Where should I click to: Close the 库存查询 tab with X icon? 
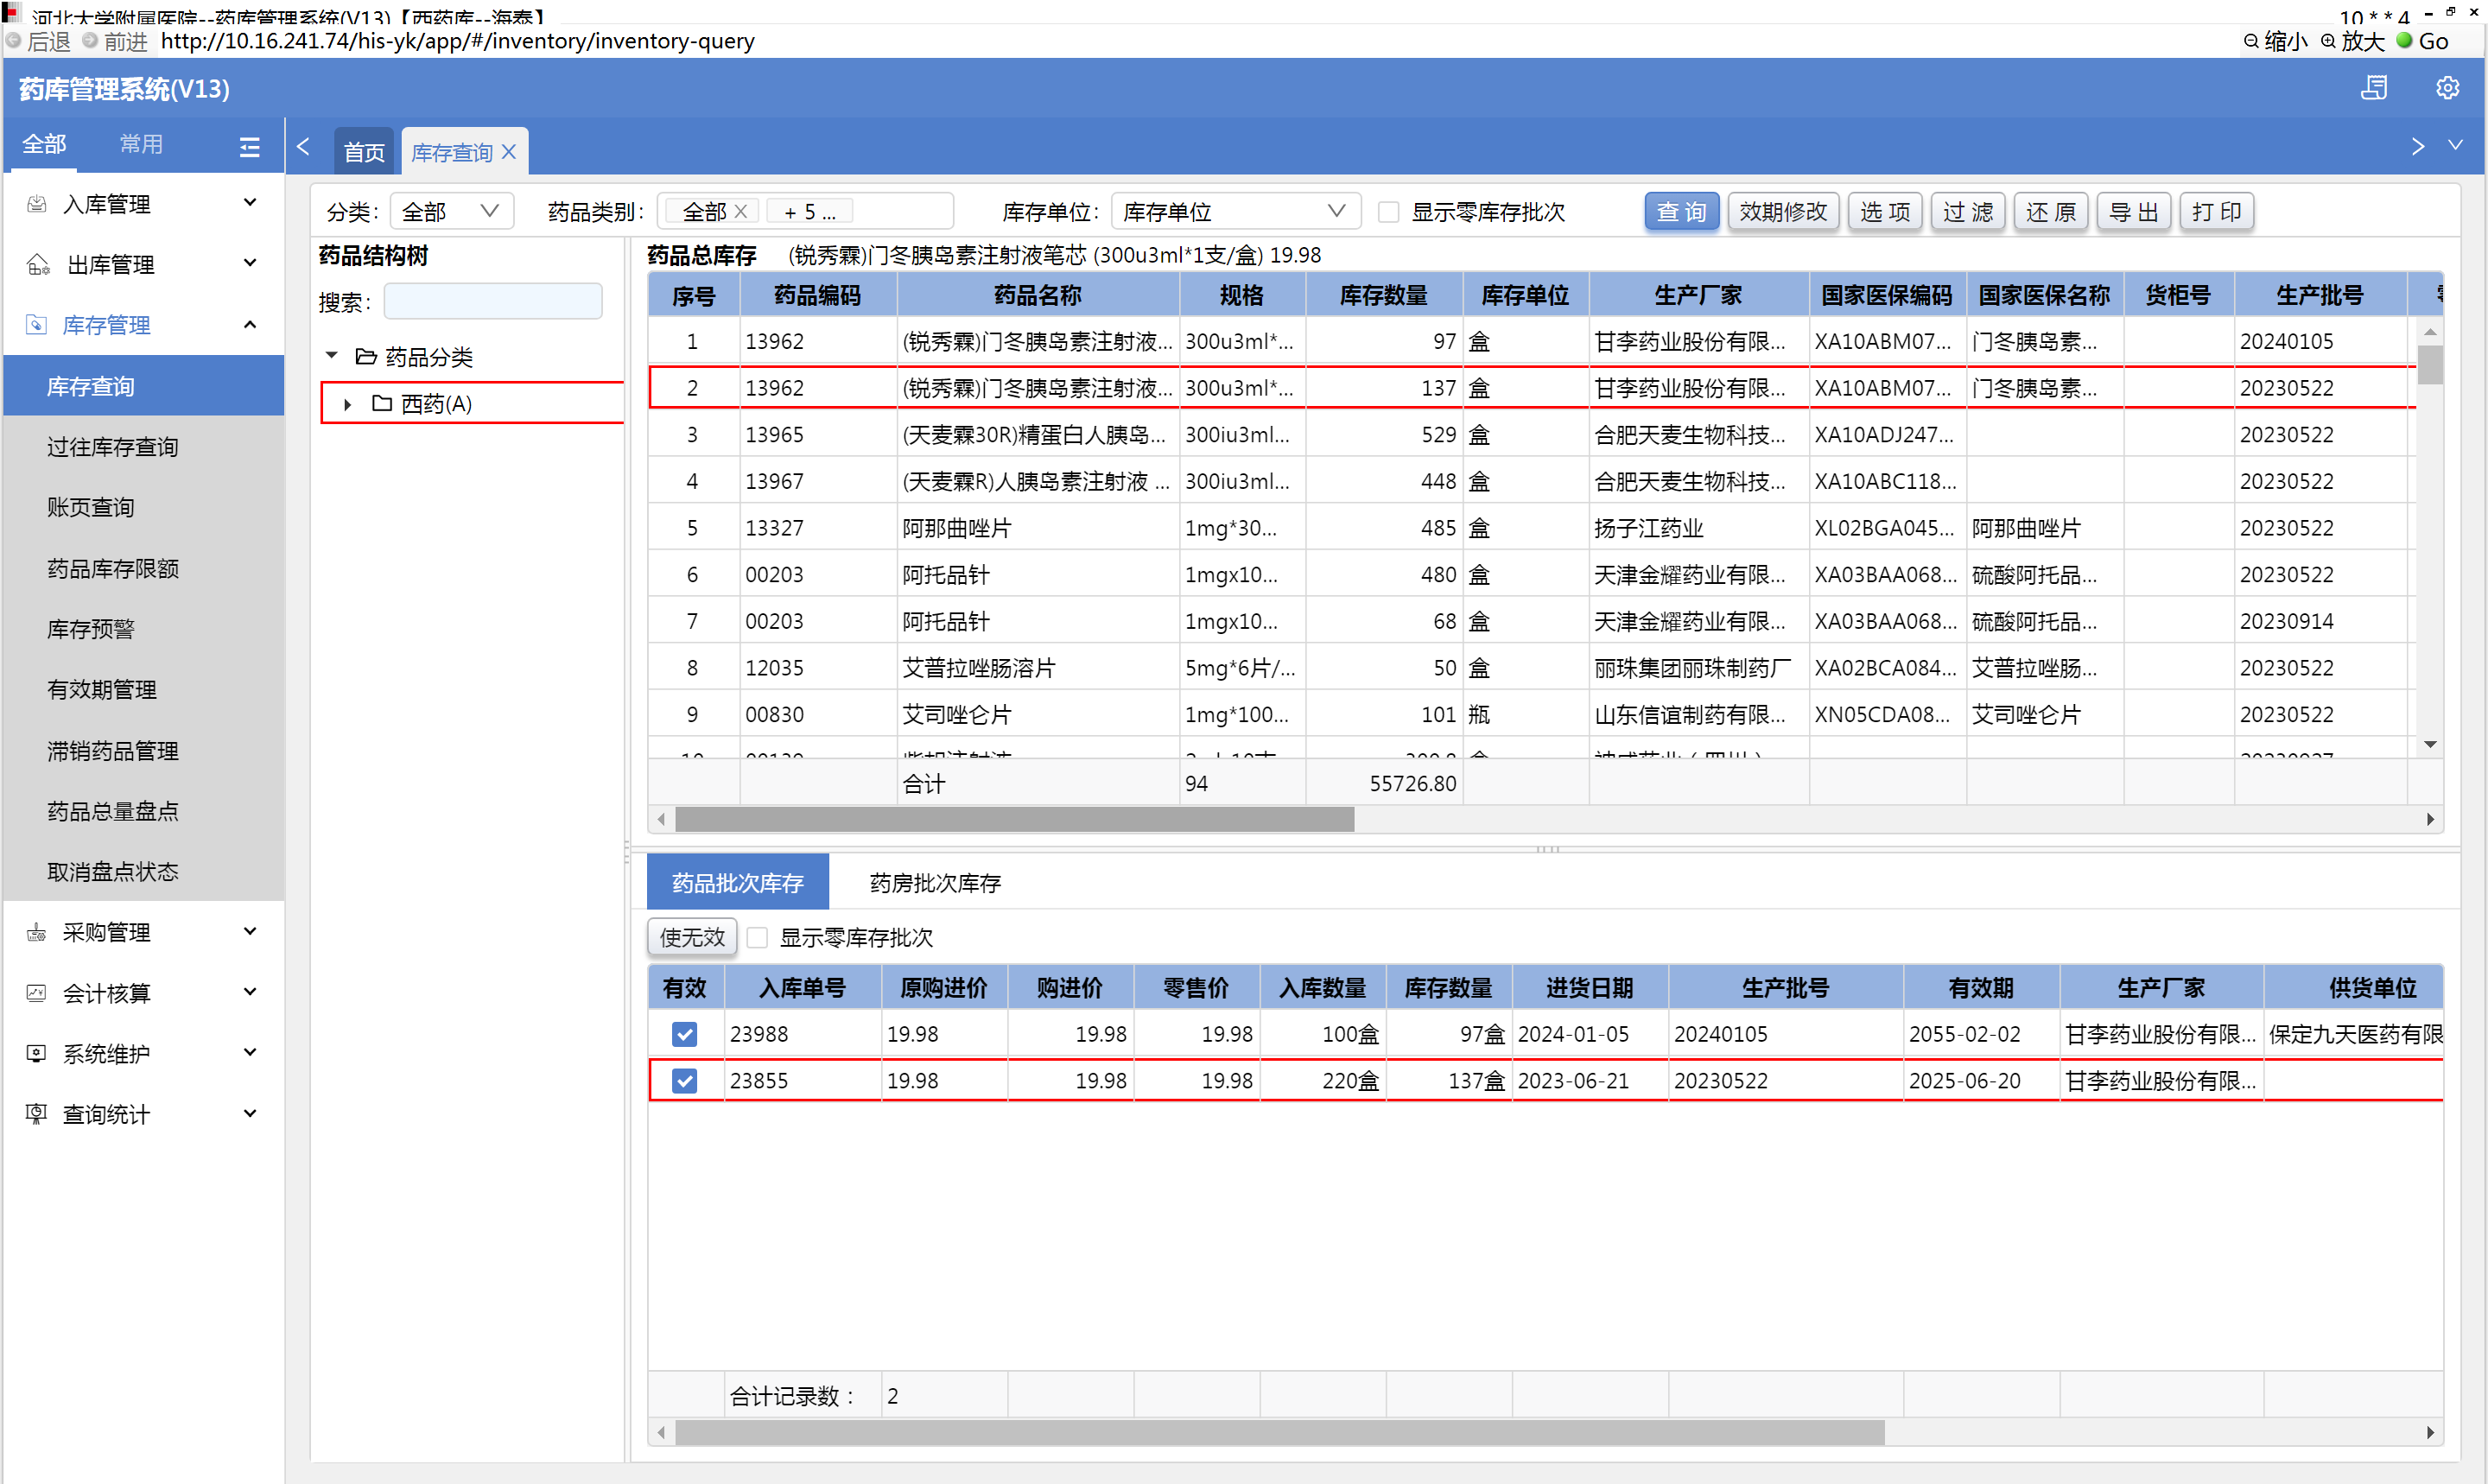(509, 152)
